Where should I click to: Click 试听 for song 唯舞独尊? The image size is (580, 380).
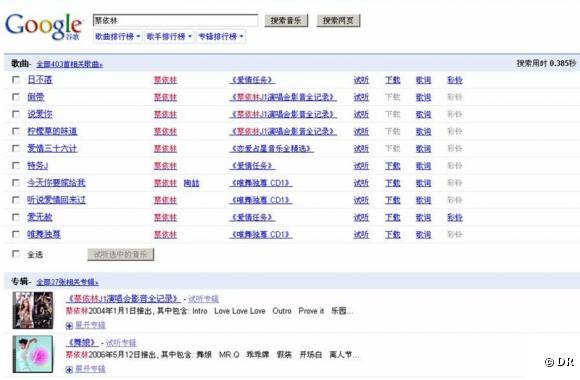pos(361,235)
